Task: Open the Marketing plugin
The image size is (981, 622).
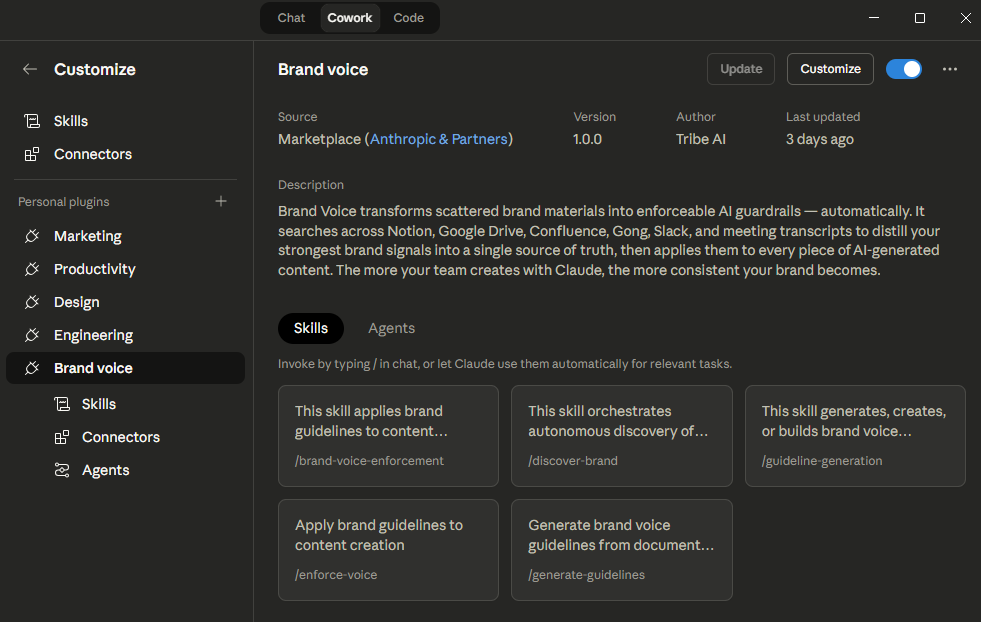Action: pos(125,236)
